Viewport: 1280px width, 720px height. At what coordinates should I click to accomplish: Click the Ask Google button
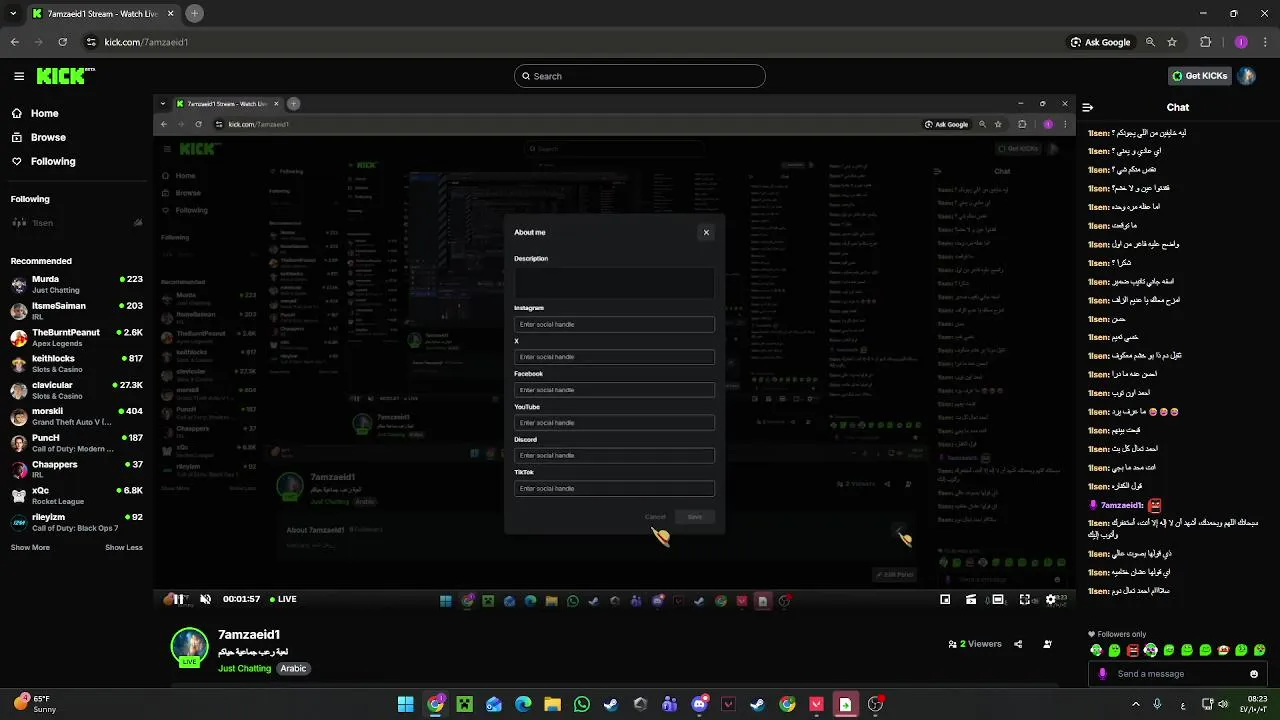click(x=1100, y=42)
